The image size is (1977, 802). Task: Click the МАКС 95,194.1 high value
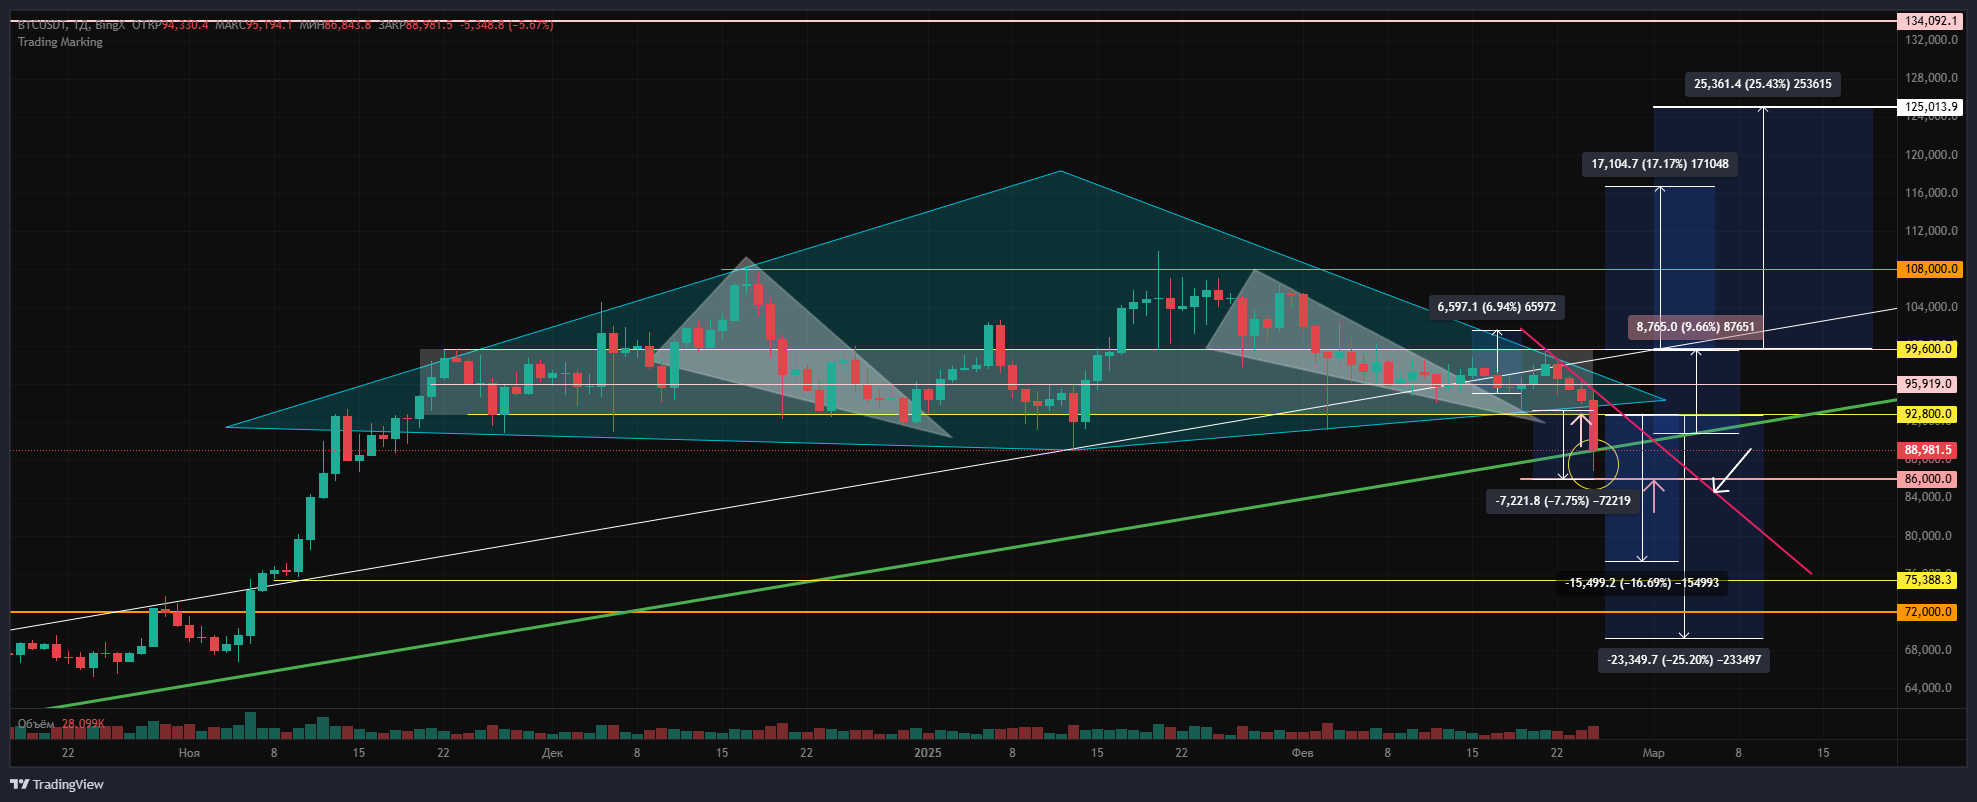(254, 25)
